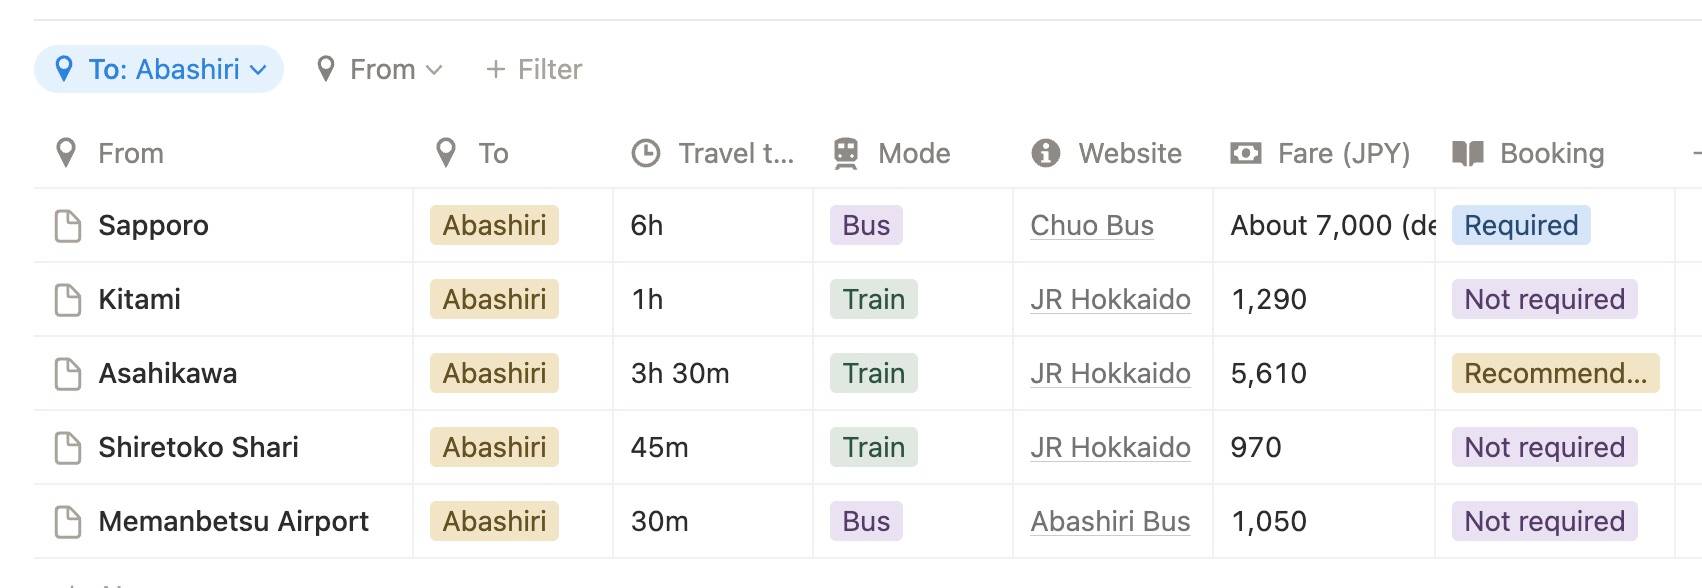
Task: Click the book icon beside Booking header
Action: point(1467,154)
